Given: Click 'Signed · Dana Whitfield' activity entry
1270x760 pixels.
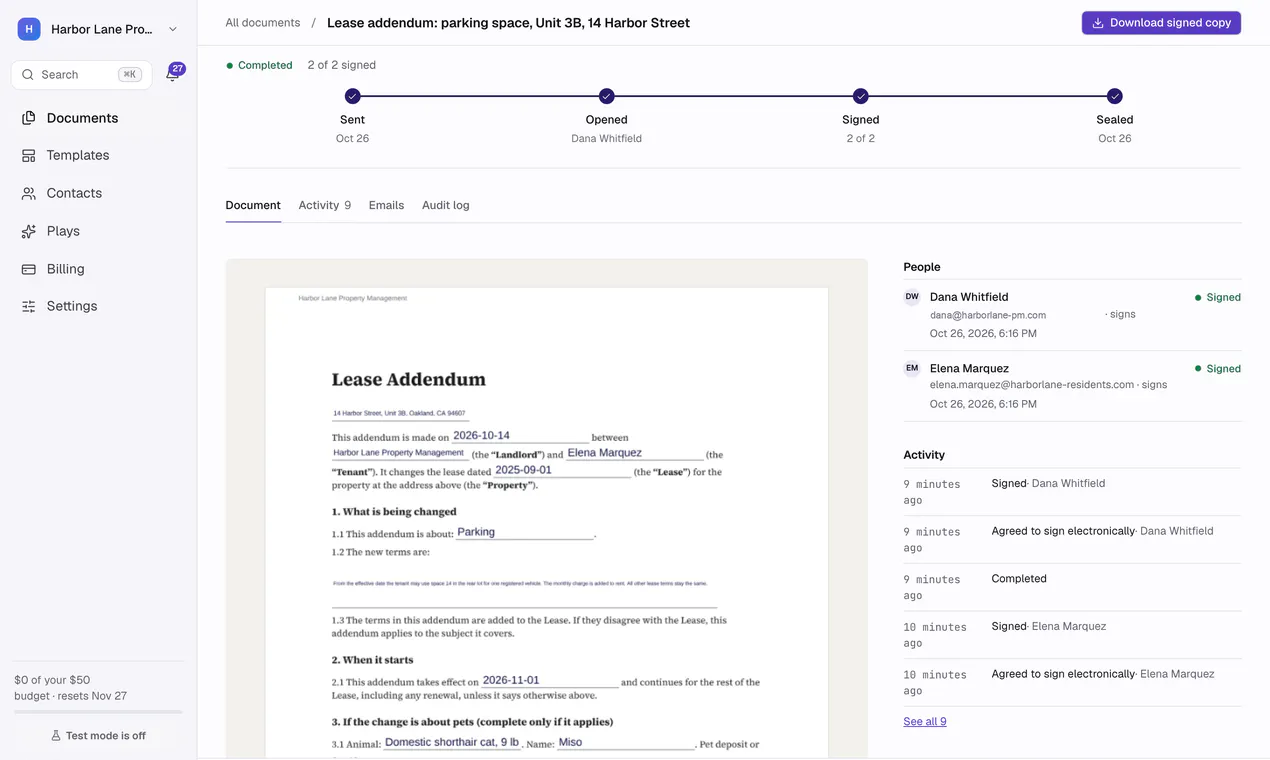Looking at the screenshot, I should [x=1072, y=492].
